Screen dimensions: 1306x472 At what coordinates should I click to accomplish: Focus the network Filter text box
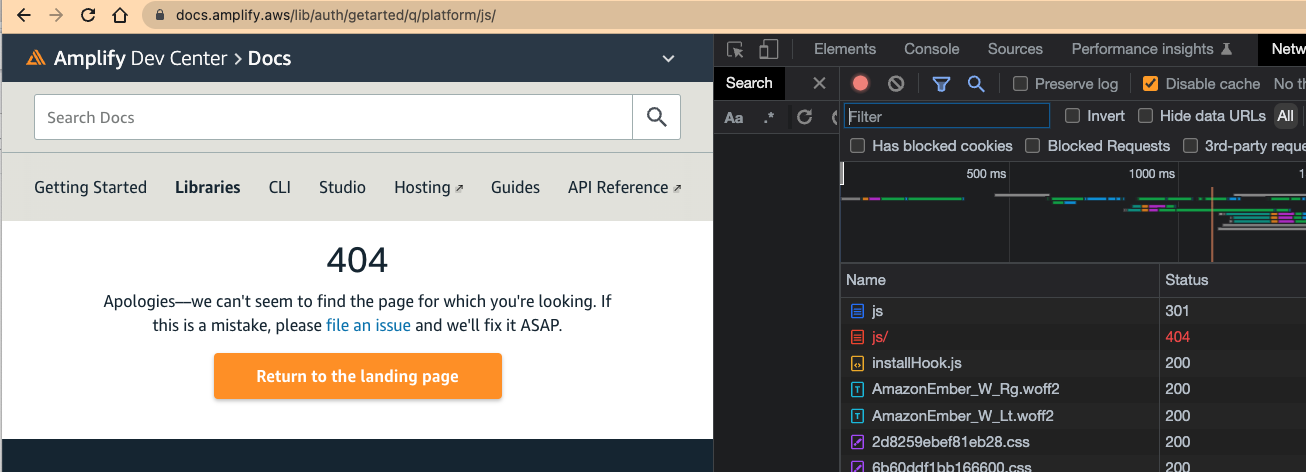947,116
